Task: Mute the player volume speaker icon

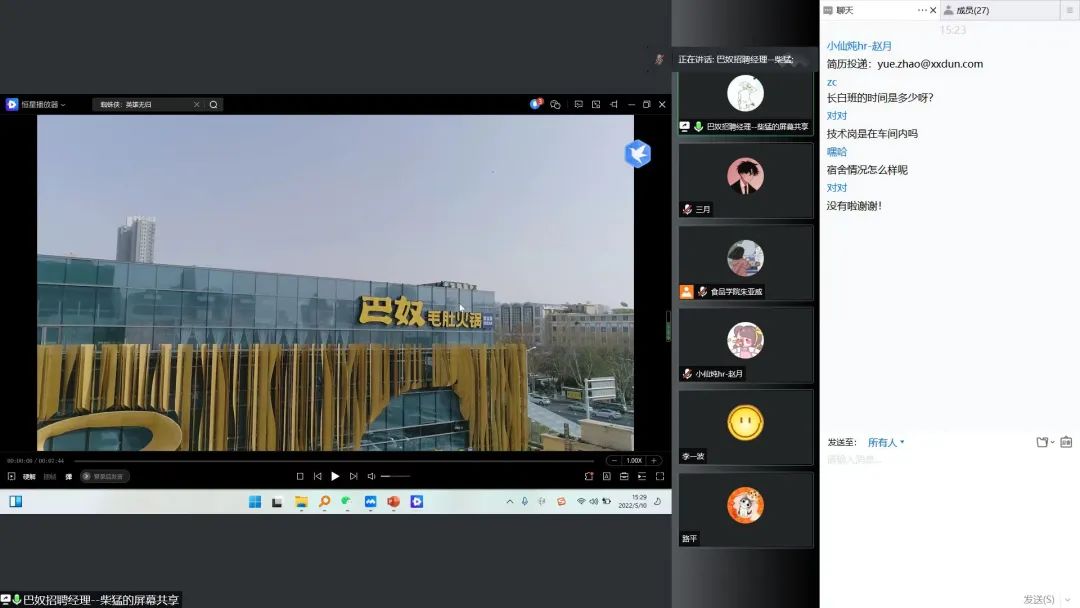Action: [x=371, y=476]
